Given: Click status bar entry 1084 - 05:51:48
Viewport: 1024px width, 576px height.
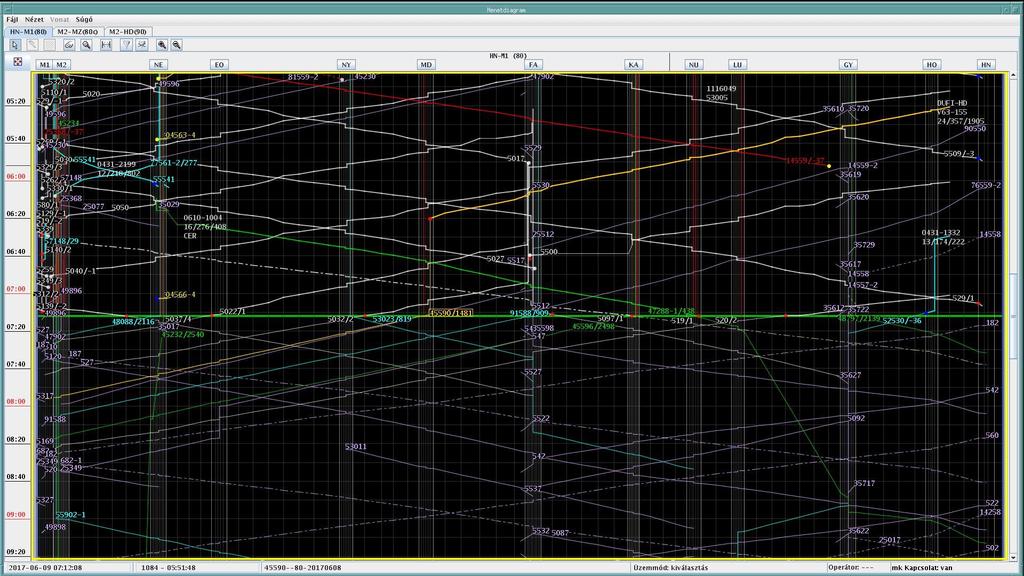Looking at the screenshot, I should pos(168,568).
